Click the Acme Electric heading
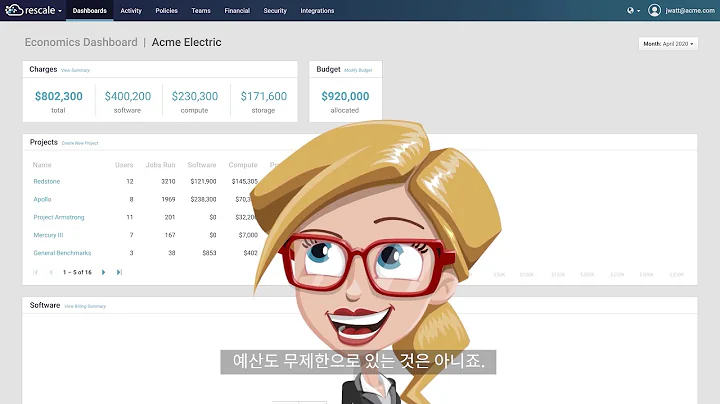The image size is (720, 404). coord(186,42)
